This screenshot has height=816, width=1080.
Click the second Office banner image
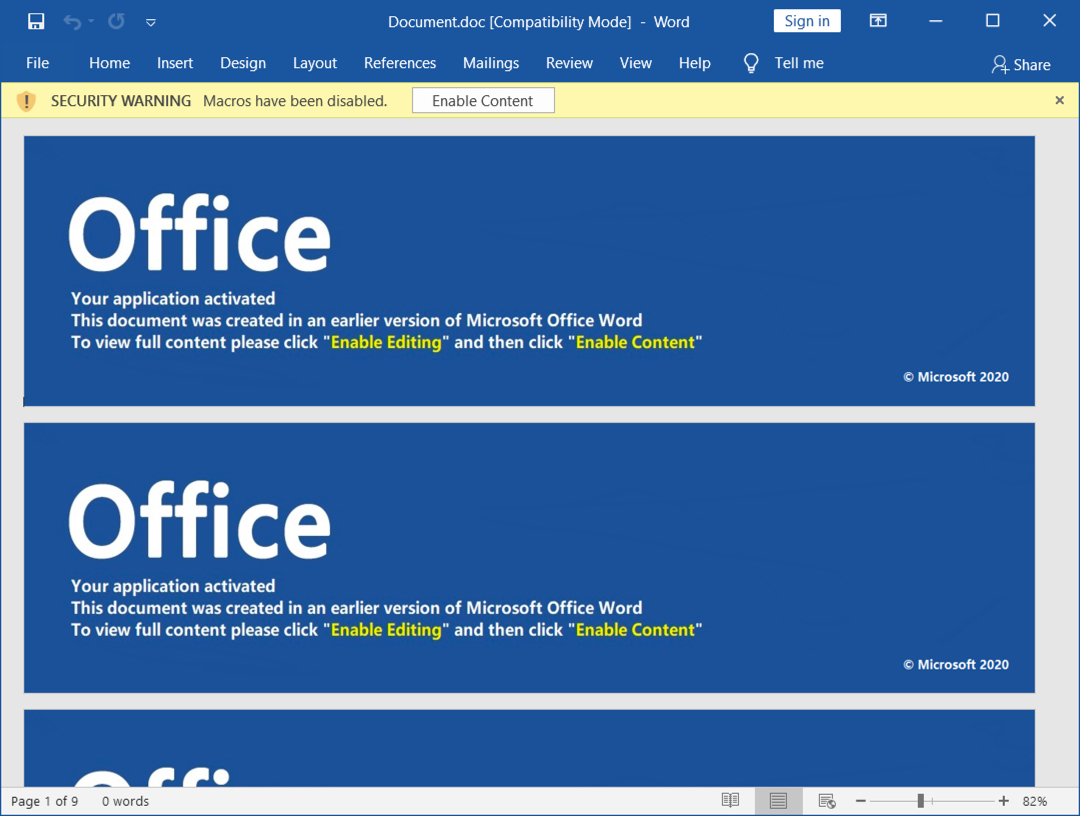tap(529, 558)
